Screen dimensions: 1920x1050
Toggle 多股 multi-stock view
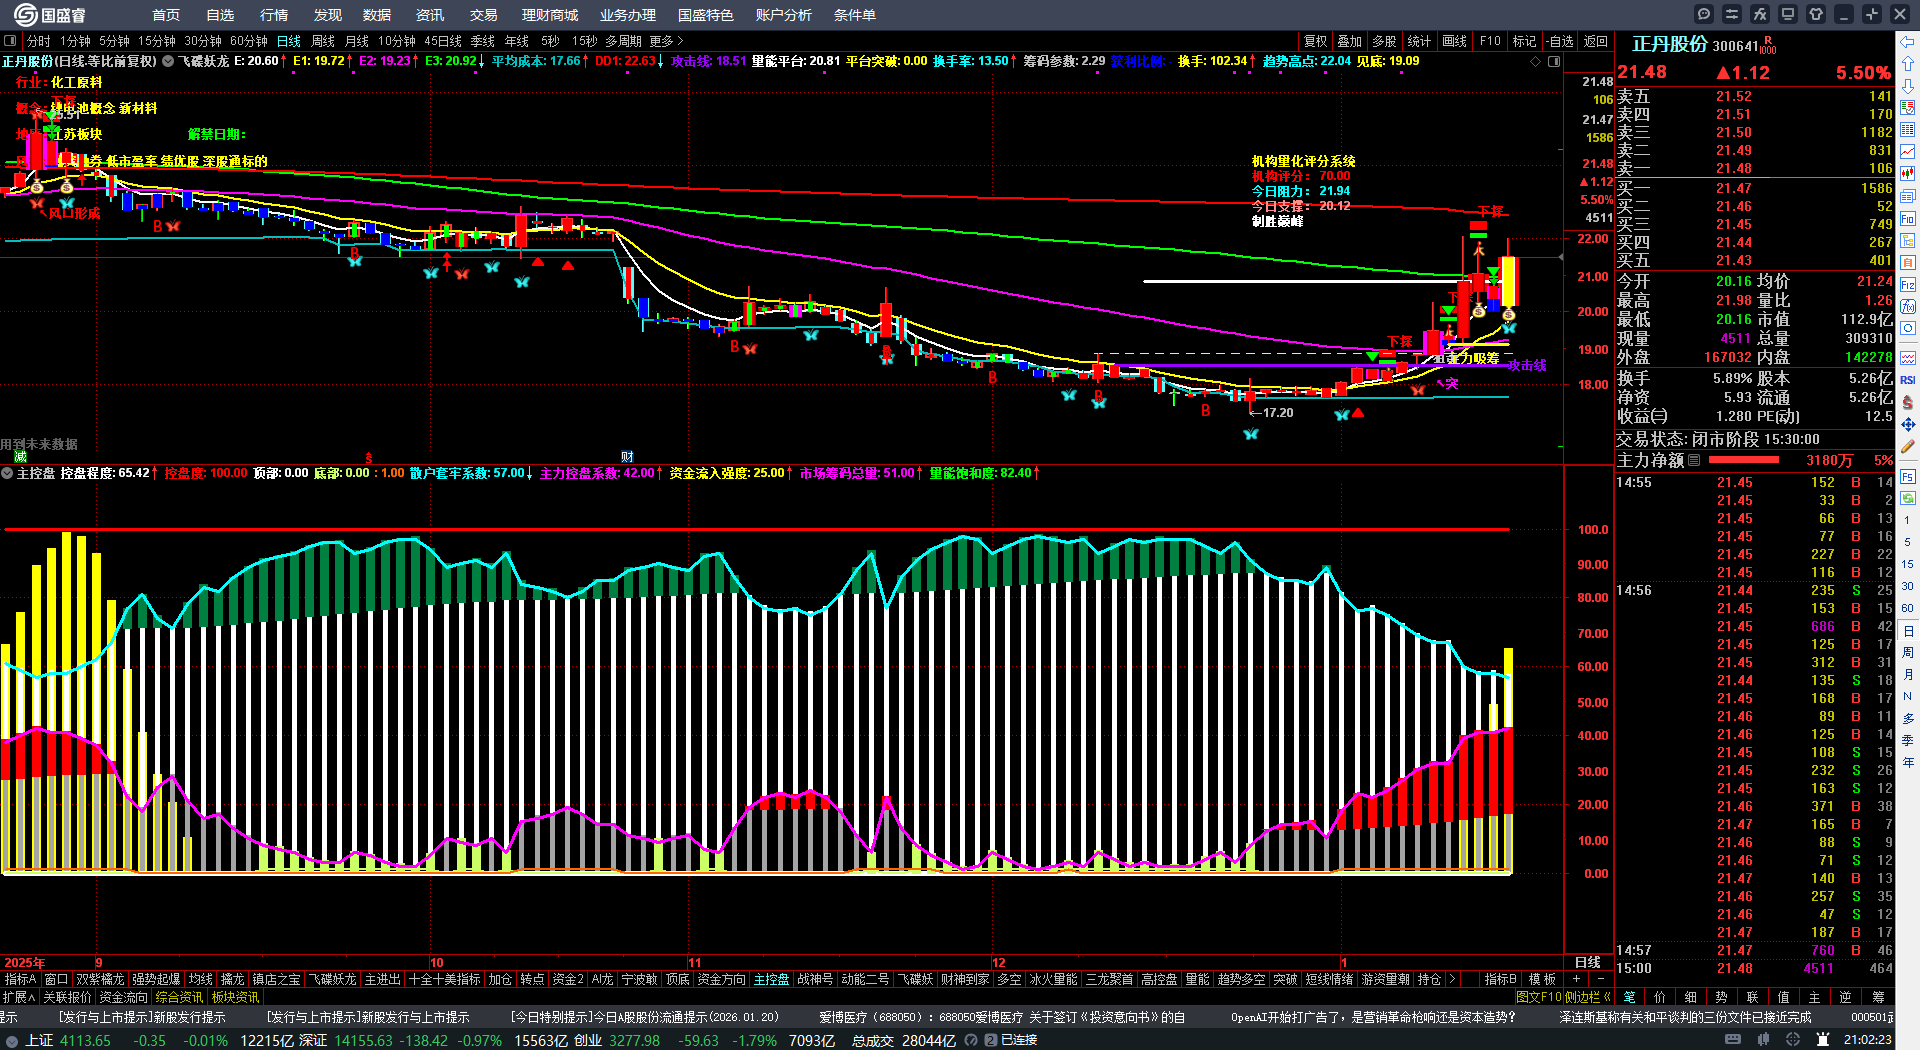click(1384, 41)
